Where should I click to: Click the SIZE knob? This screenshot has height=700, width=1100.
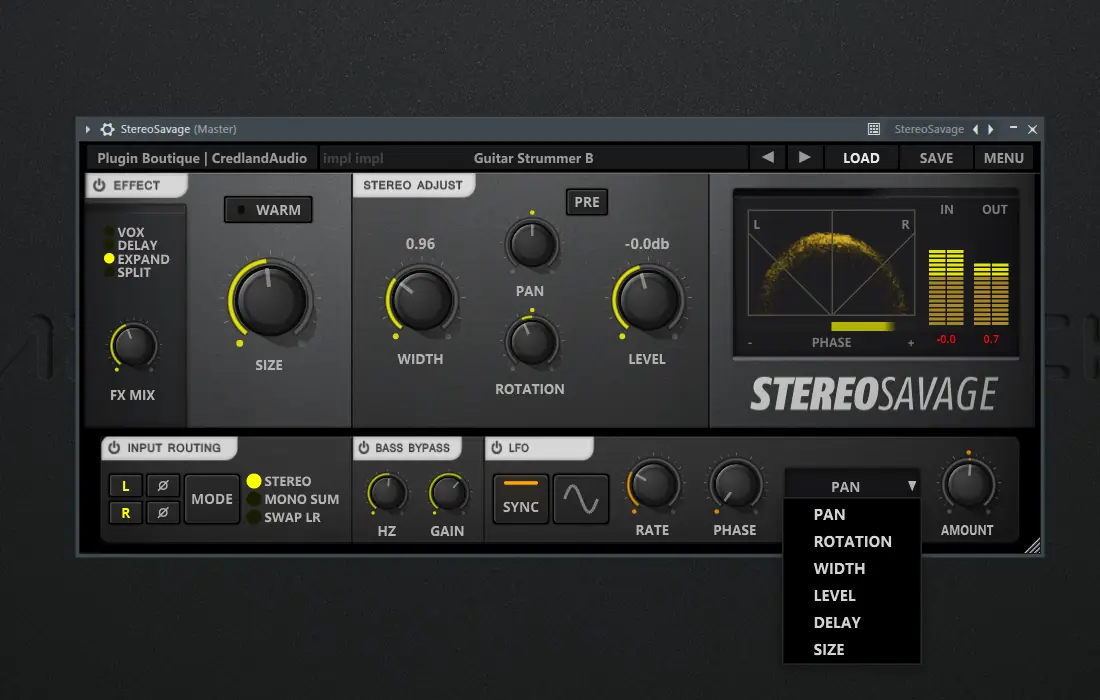point(271,301)
